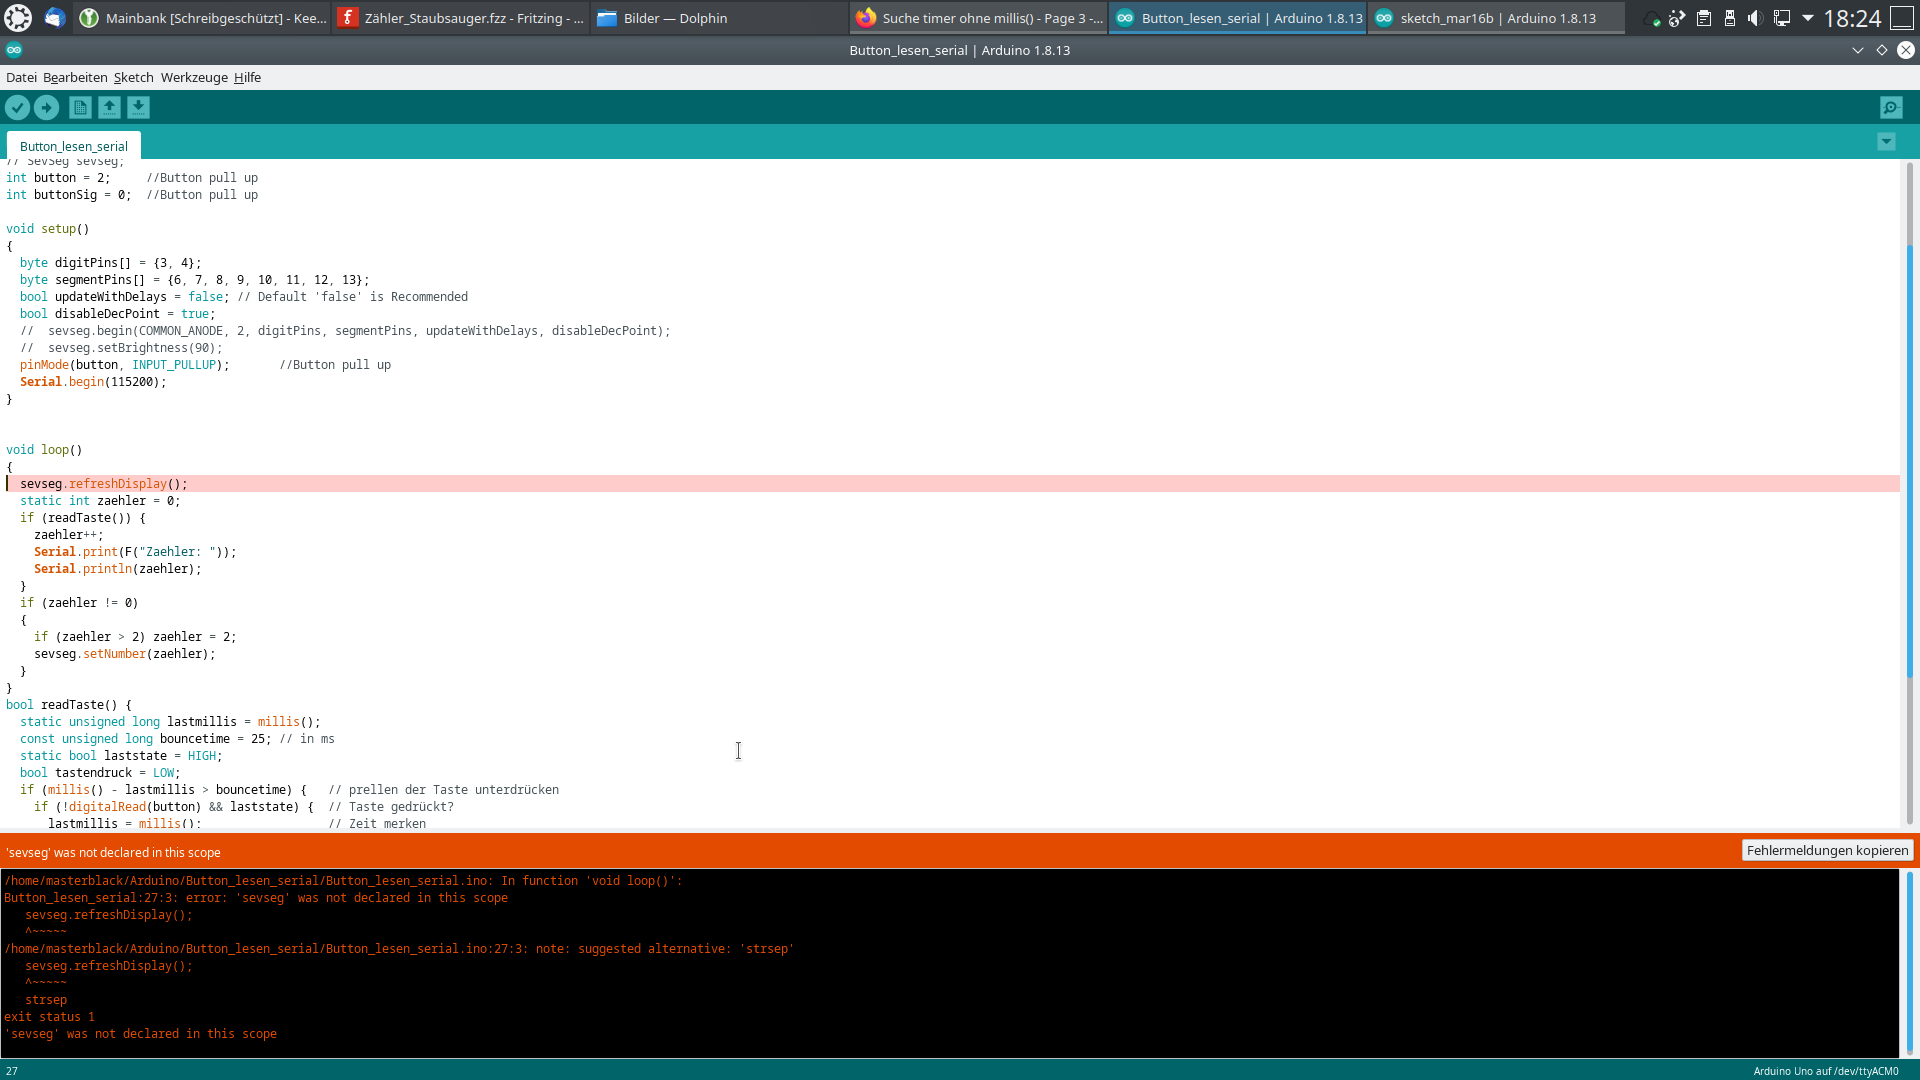
Task: Expand hidden system tray icons arrow
Action: [1808, 18]
